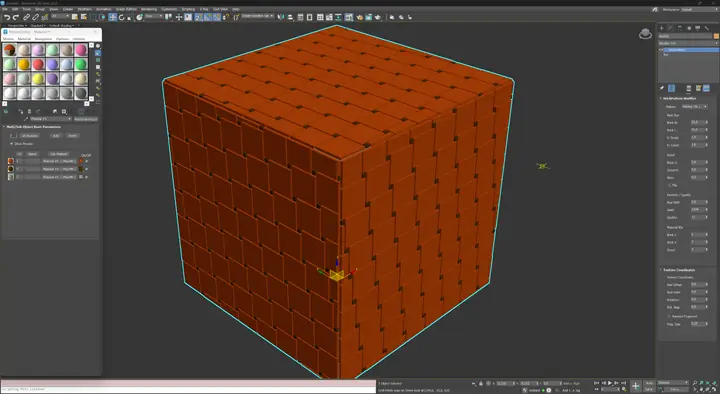Open the File menu
This screenshot has width=720, height=394.
tap(5, 9)
